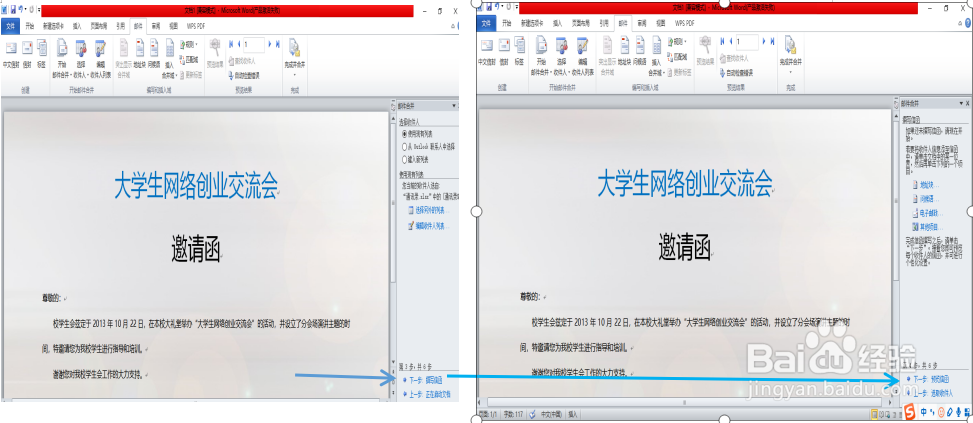Open WPS PDF tab in left window
This screenshot has height=423, width=973.
click(x=197, y=26)
